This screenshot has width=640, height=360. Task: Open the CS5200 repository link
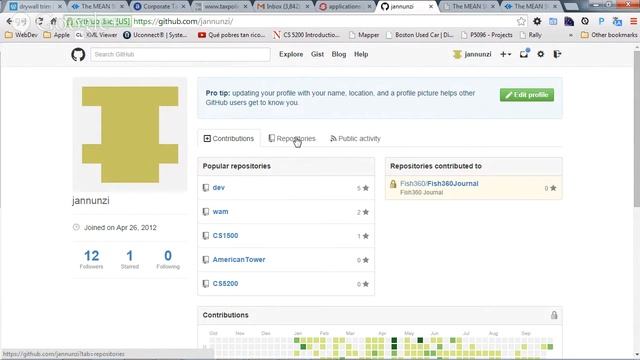225,284
